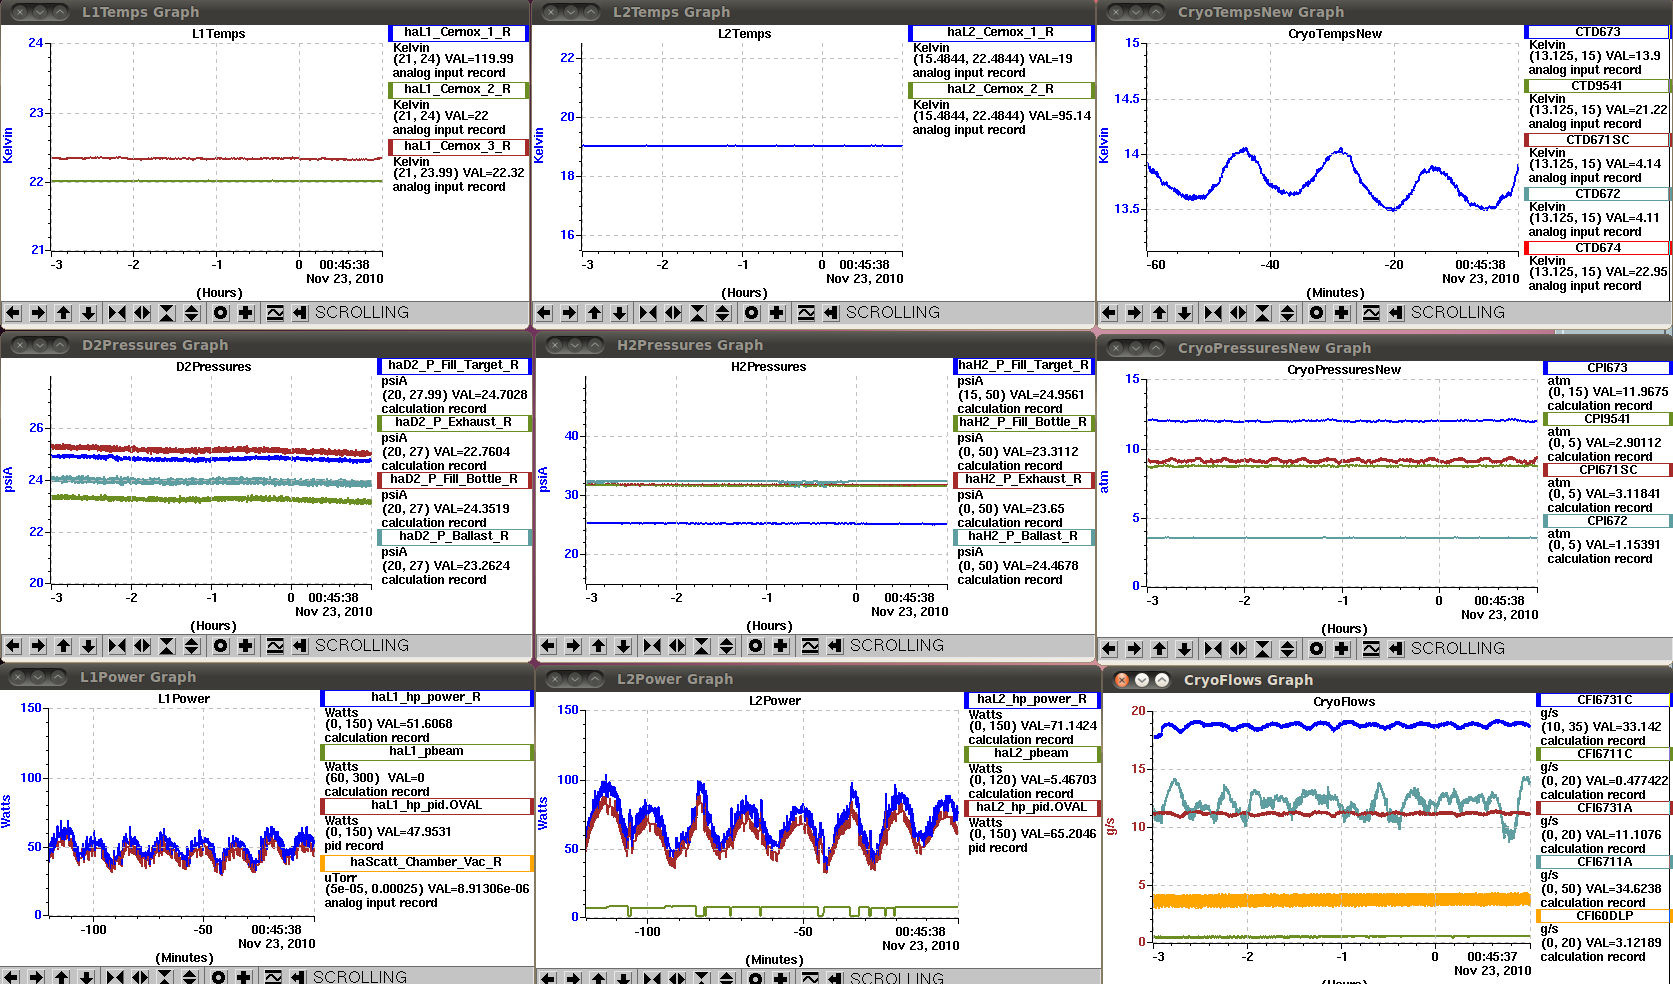Auto-scale circle icon in CryoPressuresNew Graph
Viewport: 1673px width, 984px height.
pyautogui.click(x=1317, y=649)
